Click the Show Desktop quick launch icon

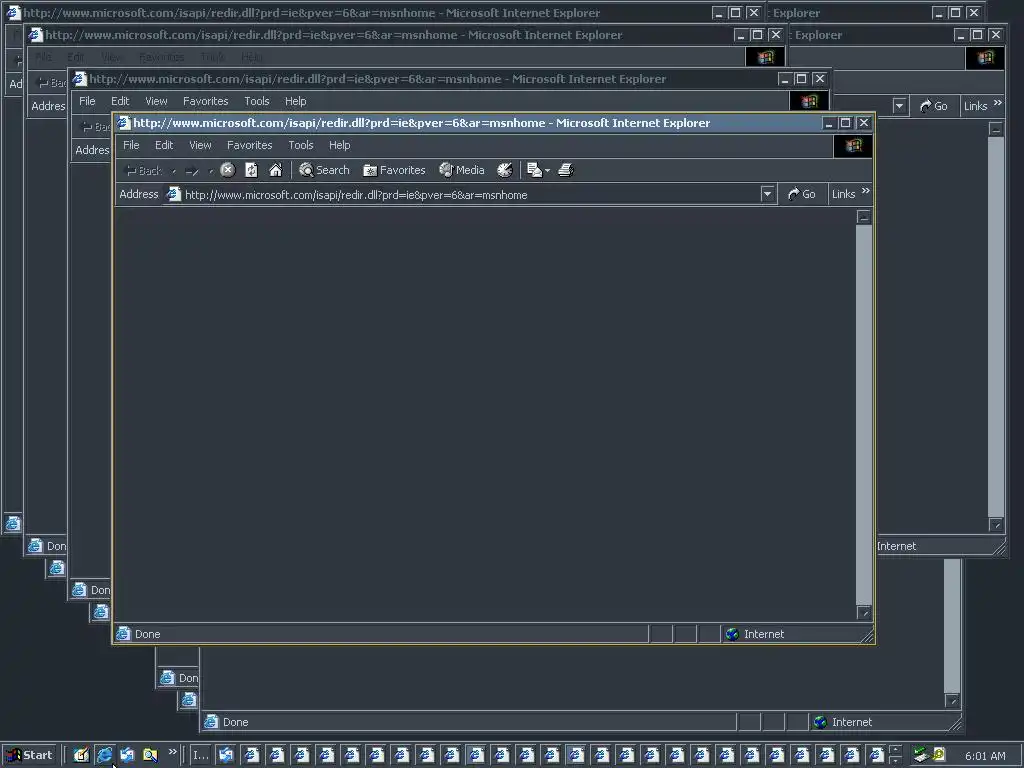[x=81, y=755]
